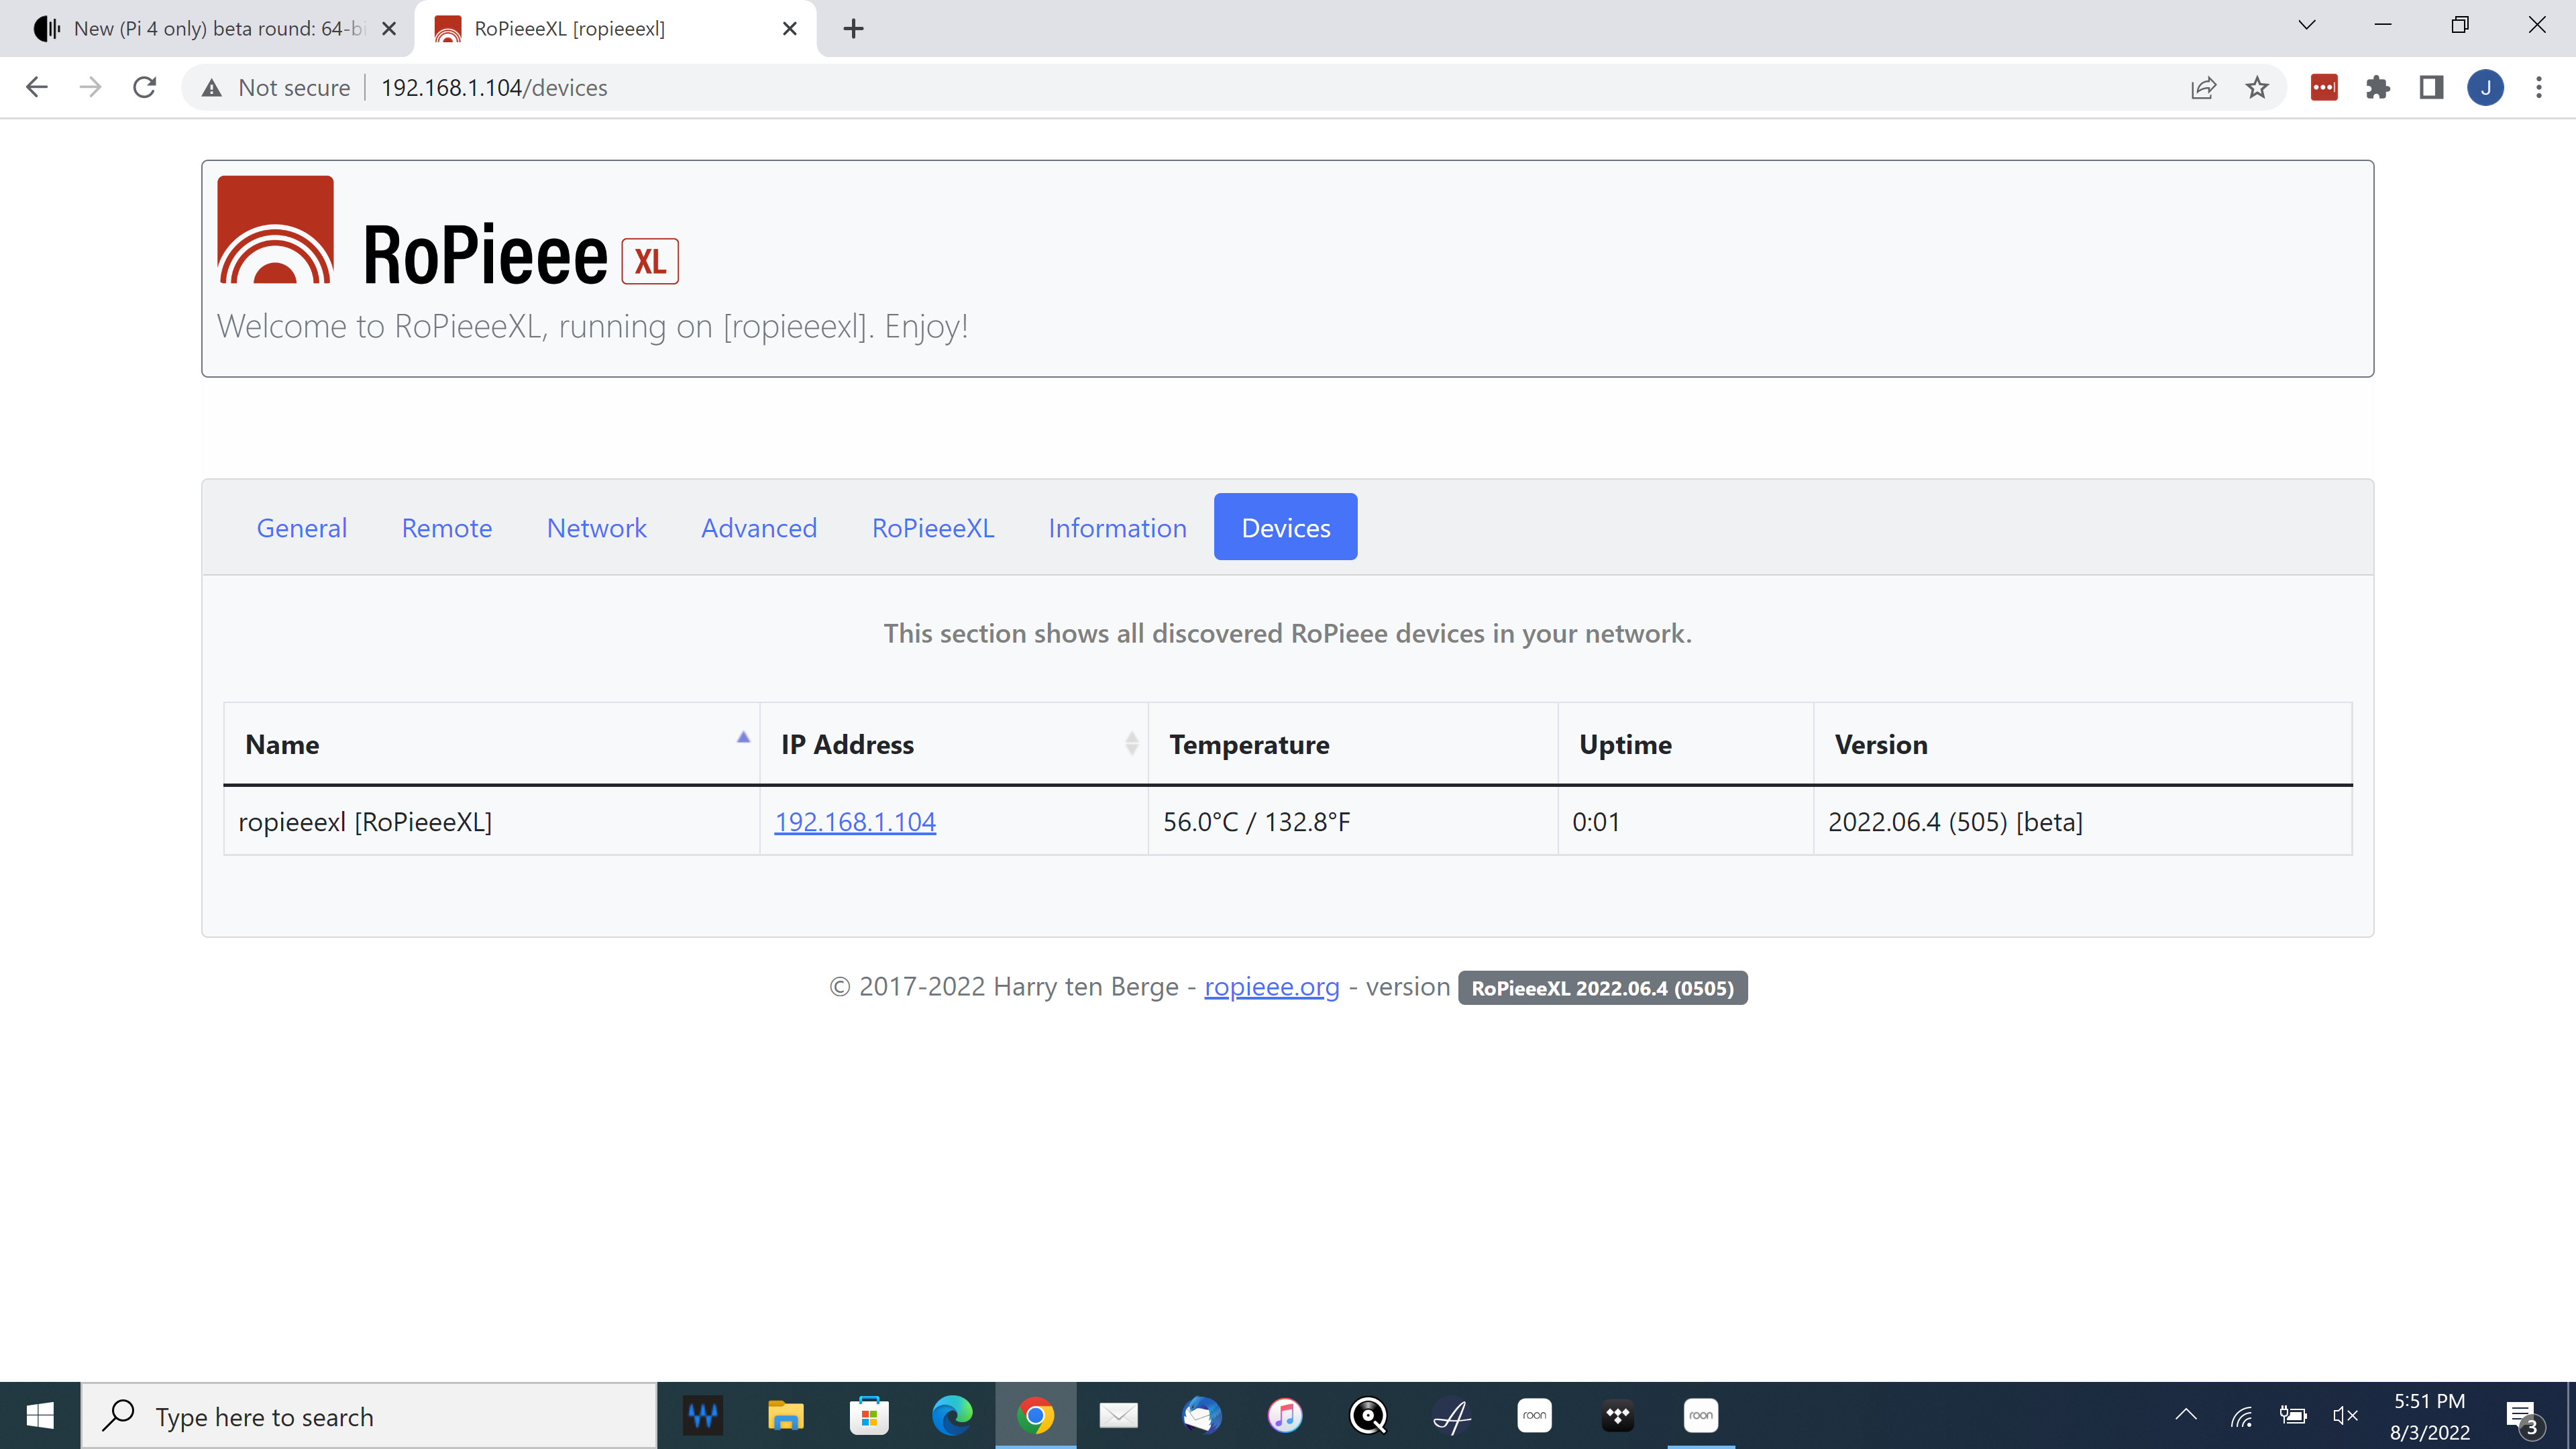
Task: Open the Windows Start menu
Action: pos(40,1416)
